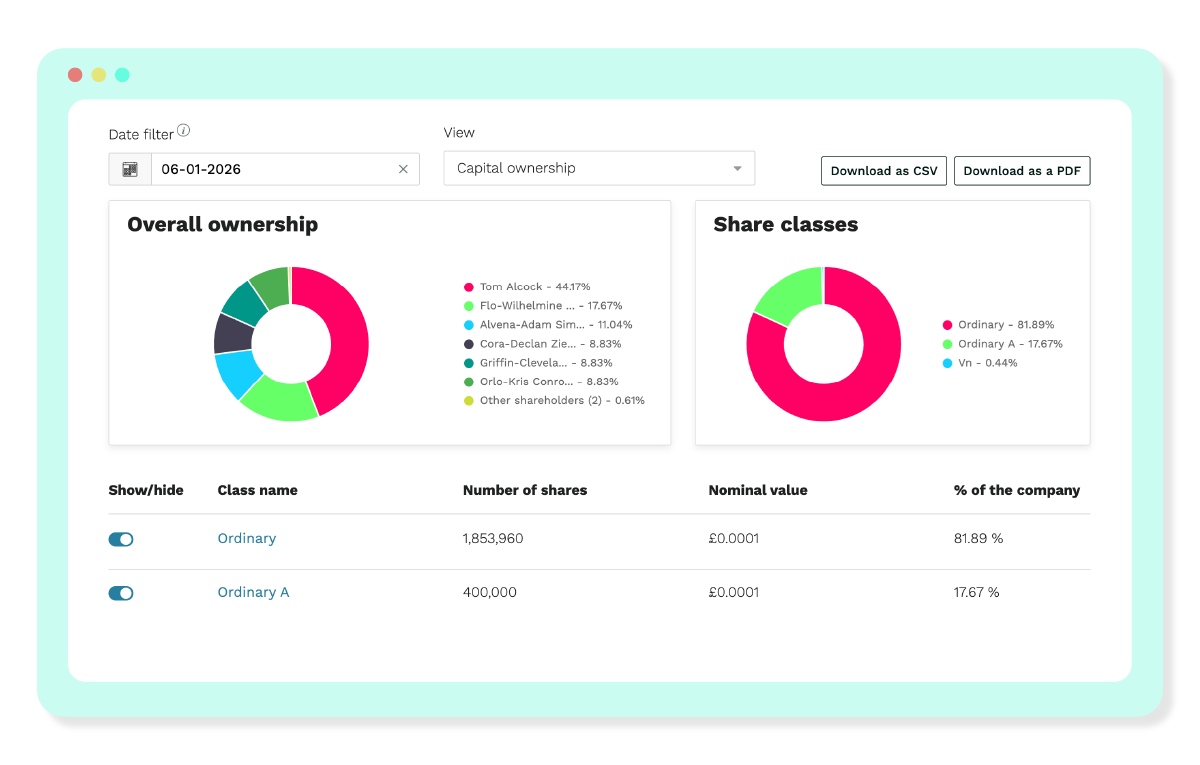The height and width of the screenshot is (765, 1200).
Task: Click the Tom Alcock legend dot
Action: [x=468, y=287]
